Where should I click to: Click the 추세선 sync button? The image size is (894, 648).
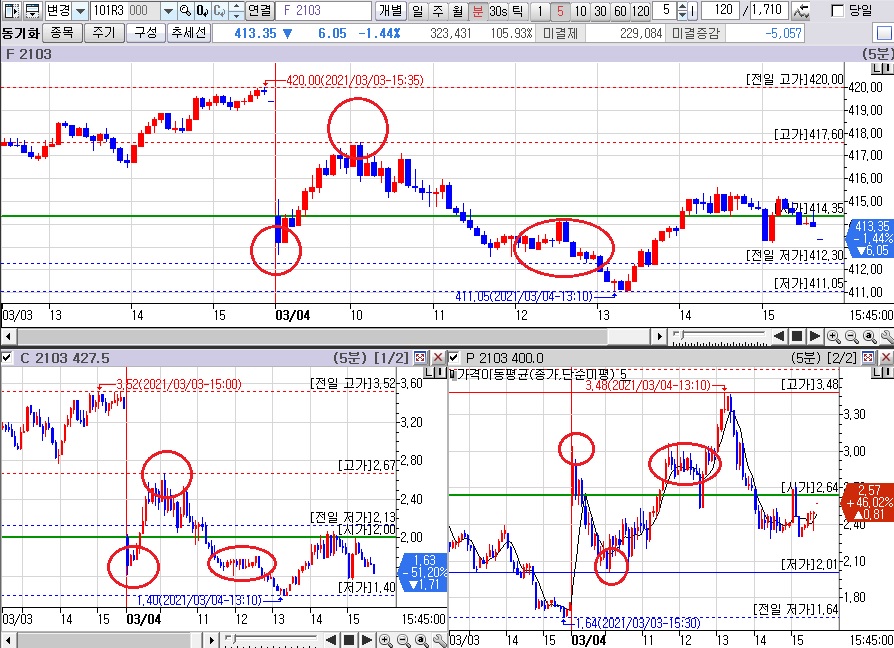click(189, 33)
